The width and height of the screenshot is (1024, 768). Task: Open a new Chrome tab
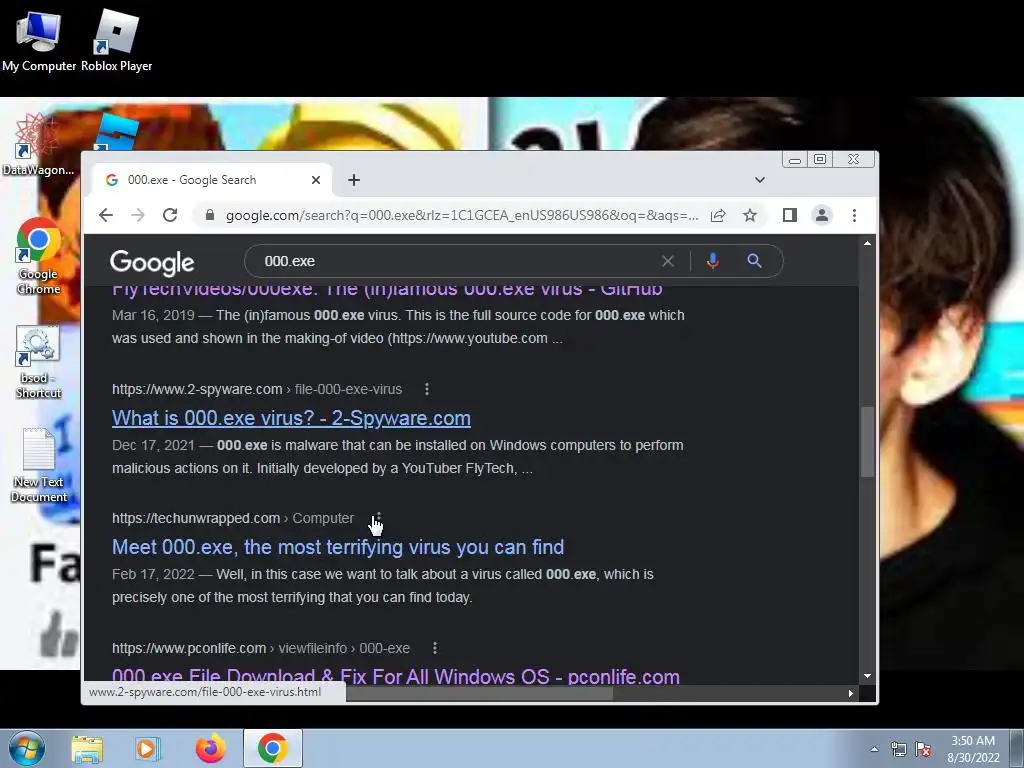pos(354,180)
